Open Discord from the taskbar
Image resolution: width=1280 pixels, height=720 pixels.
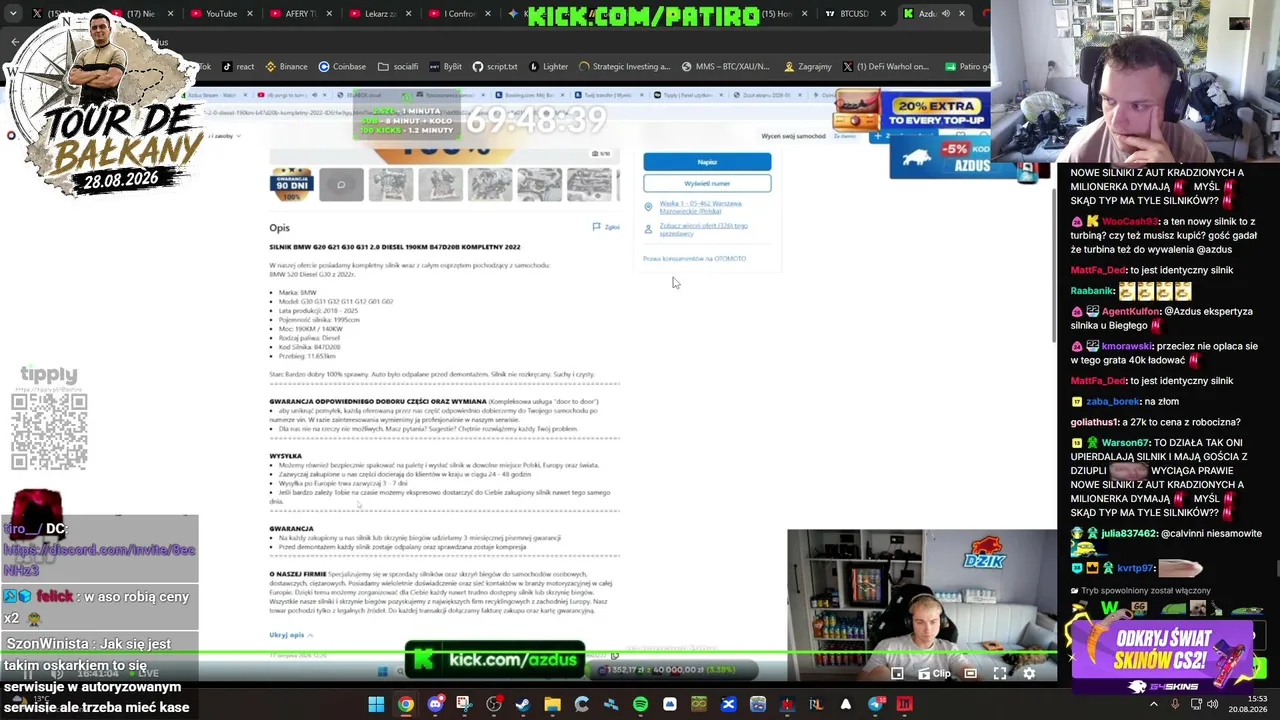[x=435, y=704]
